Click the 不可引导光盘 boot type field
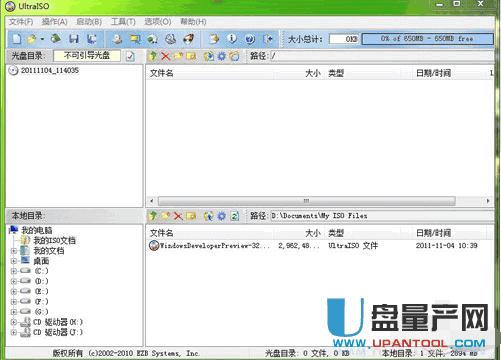This screenshot has height=360, width=501. pyautogui.click(x=87, y=56)
